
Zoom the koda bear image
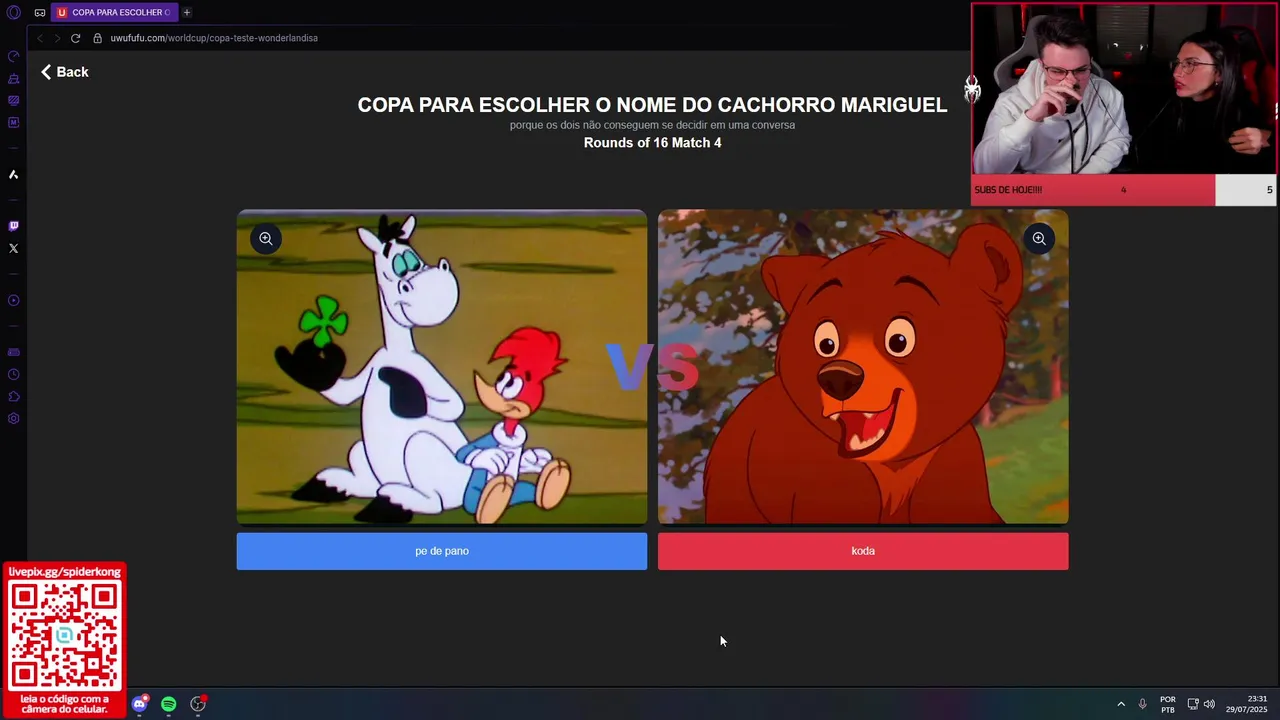pos(1039,238)
